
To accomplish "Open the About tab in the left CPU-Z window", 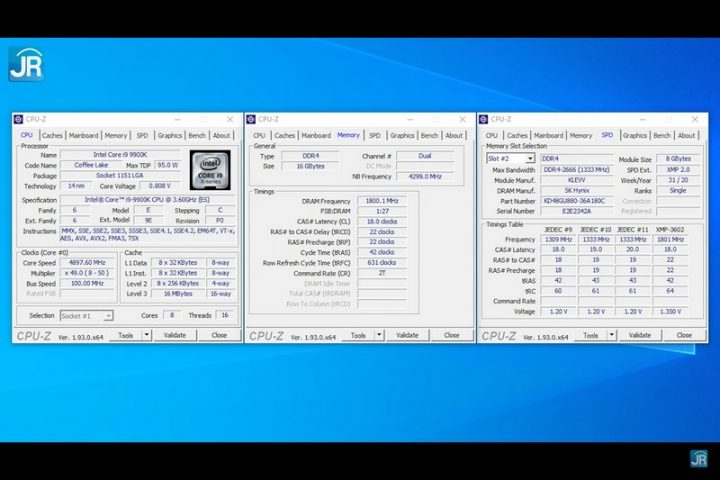I will tap(221, 136).
